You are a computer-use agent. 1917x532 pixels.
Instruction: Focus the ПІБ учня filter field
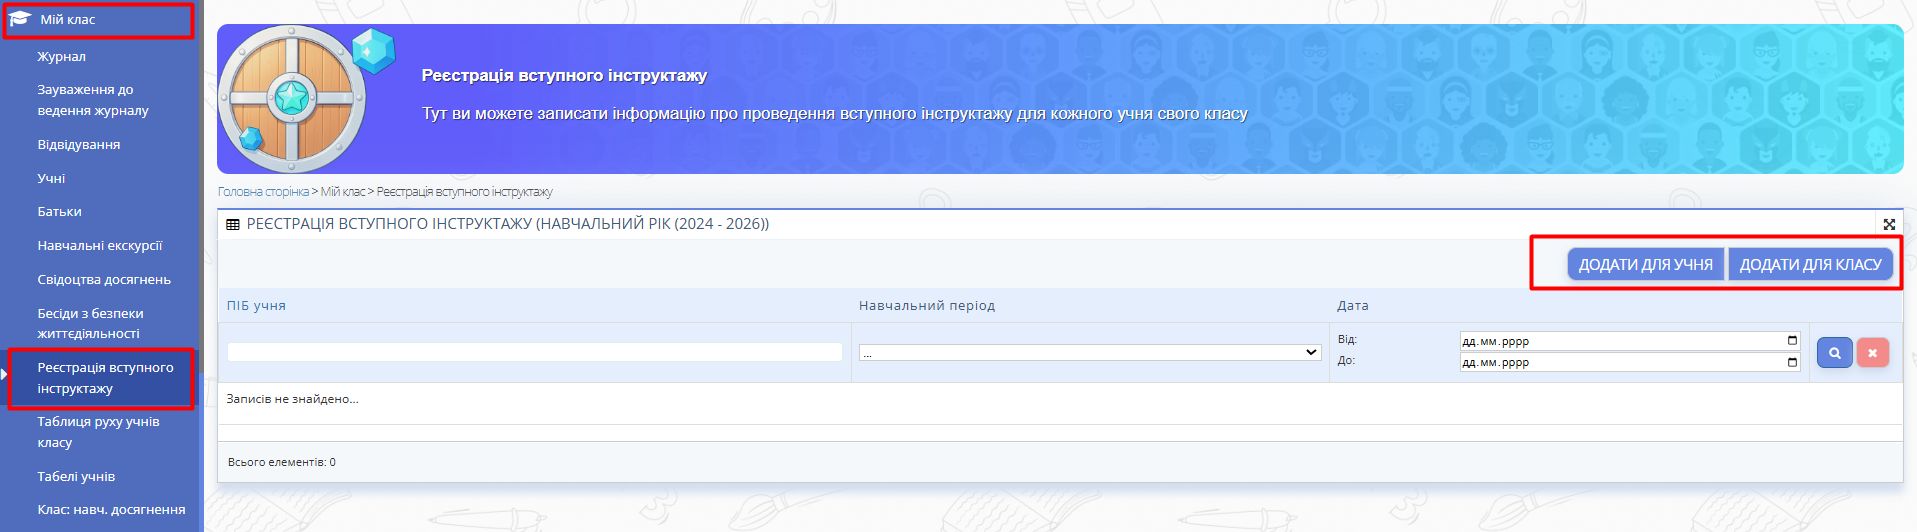pyautogui.click(x=534, y=352)
